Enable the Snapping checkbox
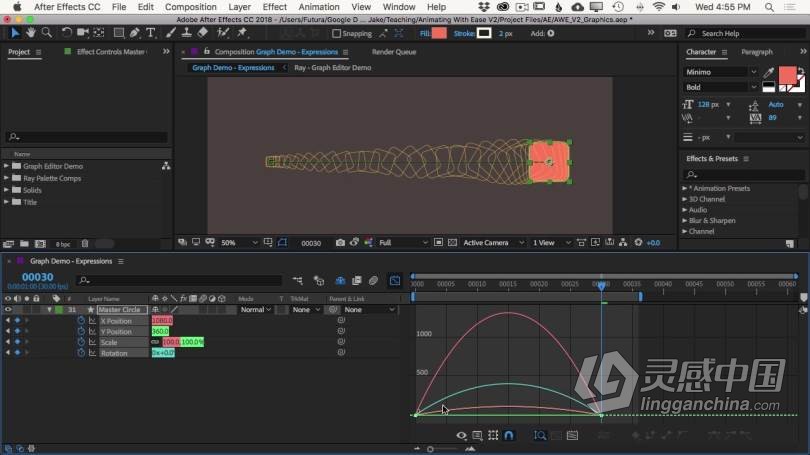This screenshot has height=455, width=810. 336,33
